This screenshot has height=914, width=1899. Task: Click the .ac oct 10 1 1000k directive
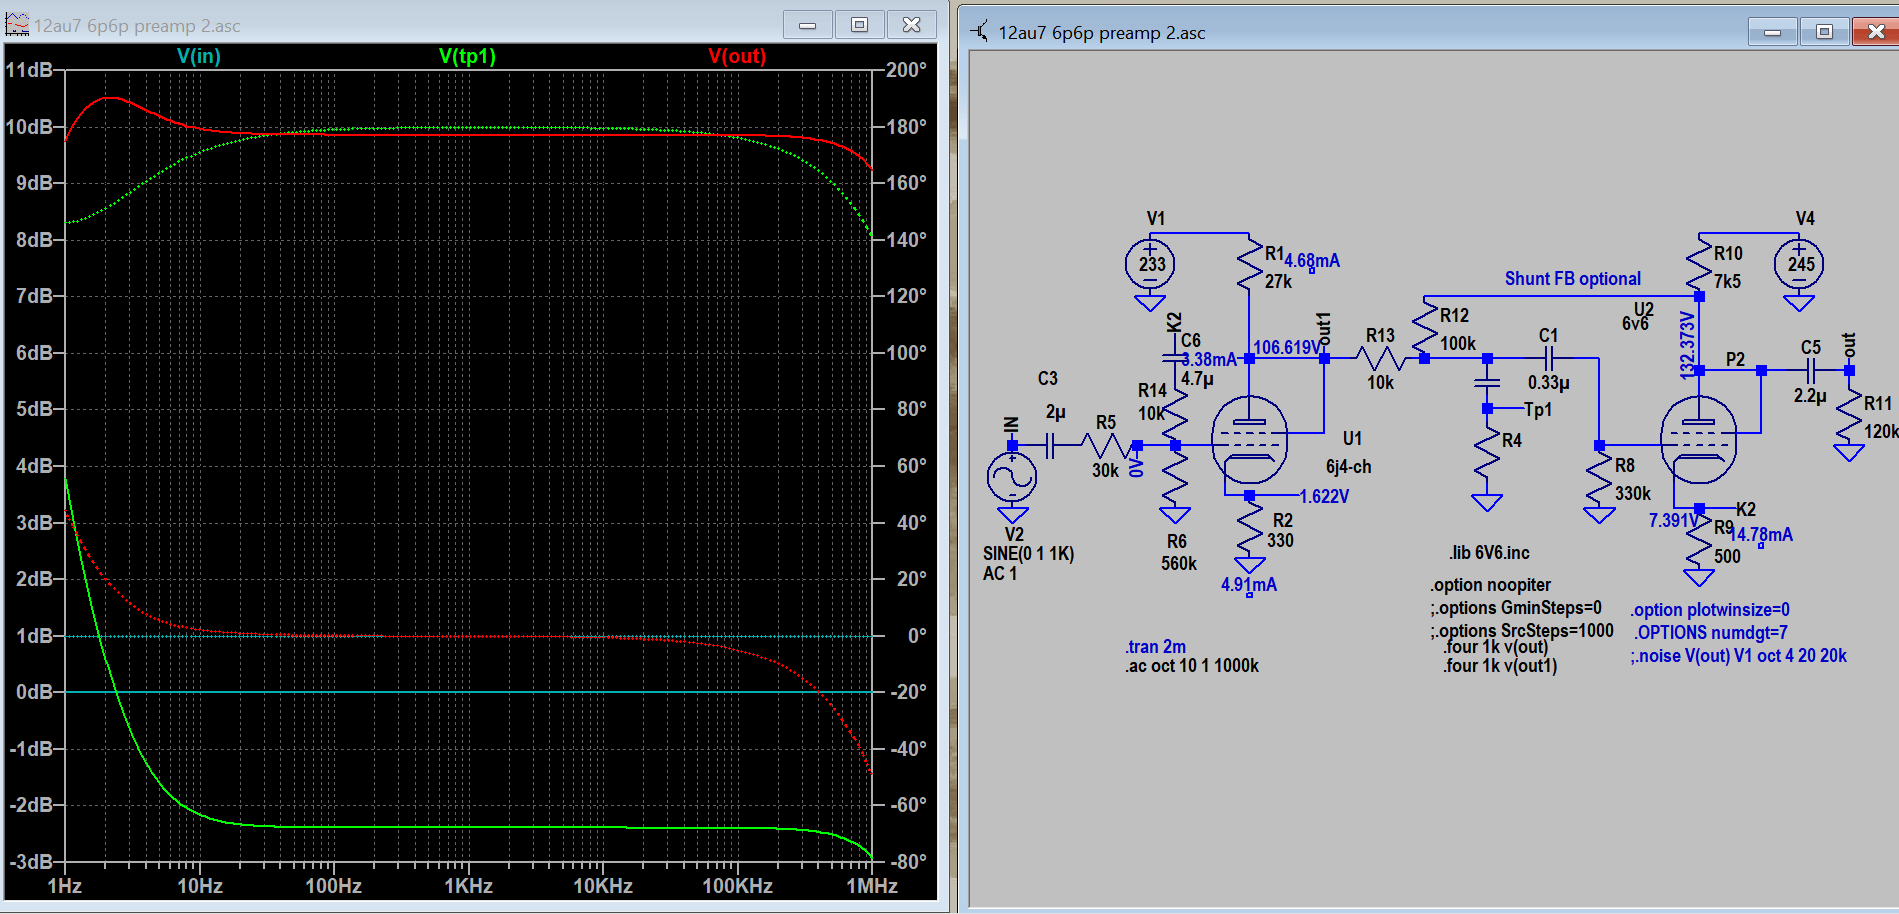pos(1191,666)
